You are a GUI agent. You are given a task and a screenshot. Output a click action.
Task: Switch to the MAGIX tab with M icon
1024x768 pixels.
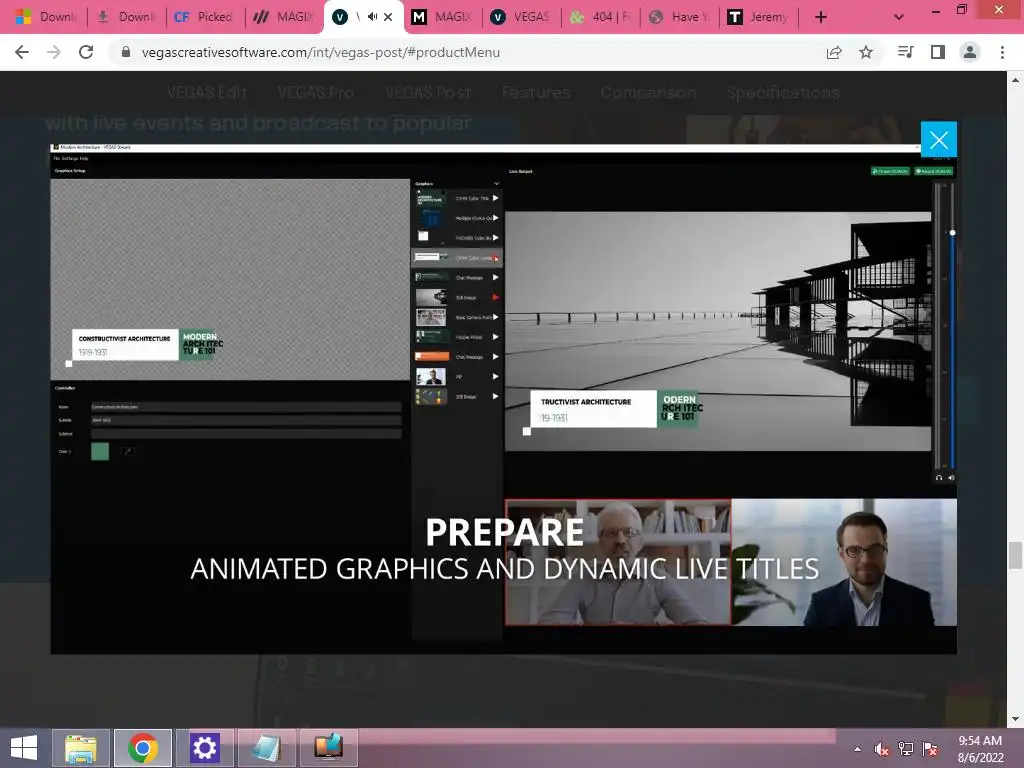click(441, 17)
